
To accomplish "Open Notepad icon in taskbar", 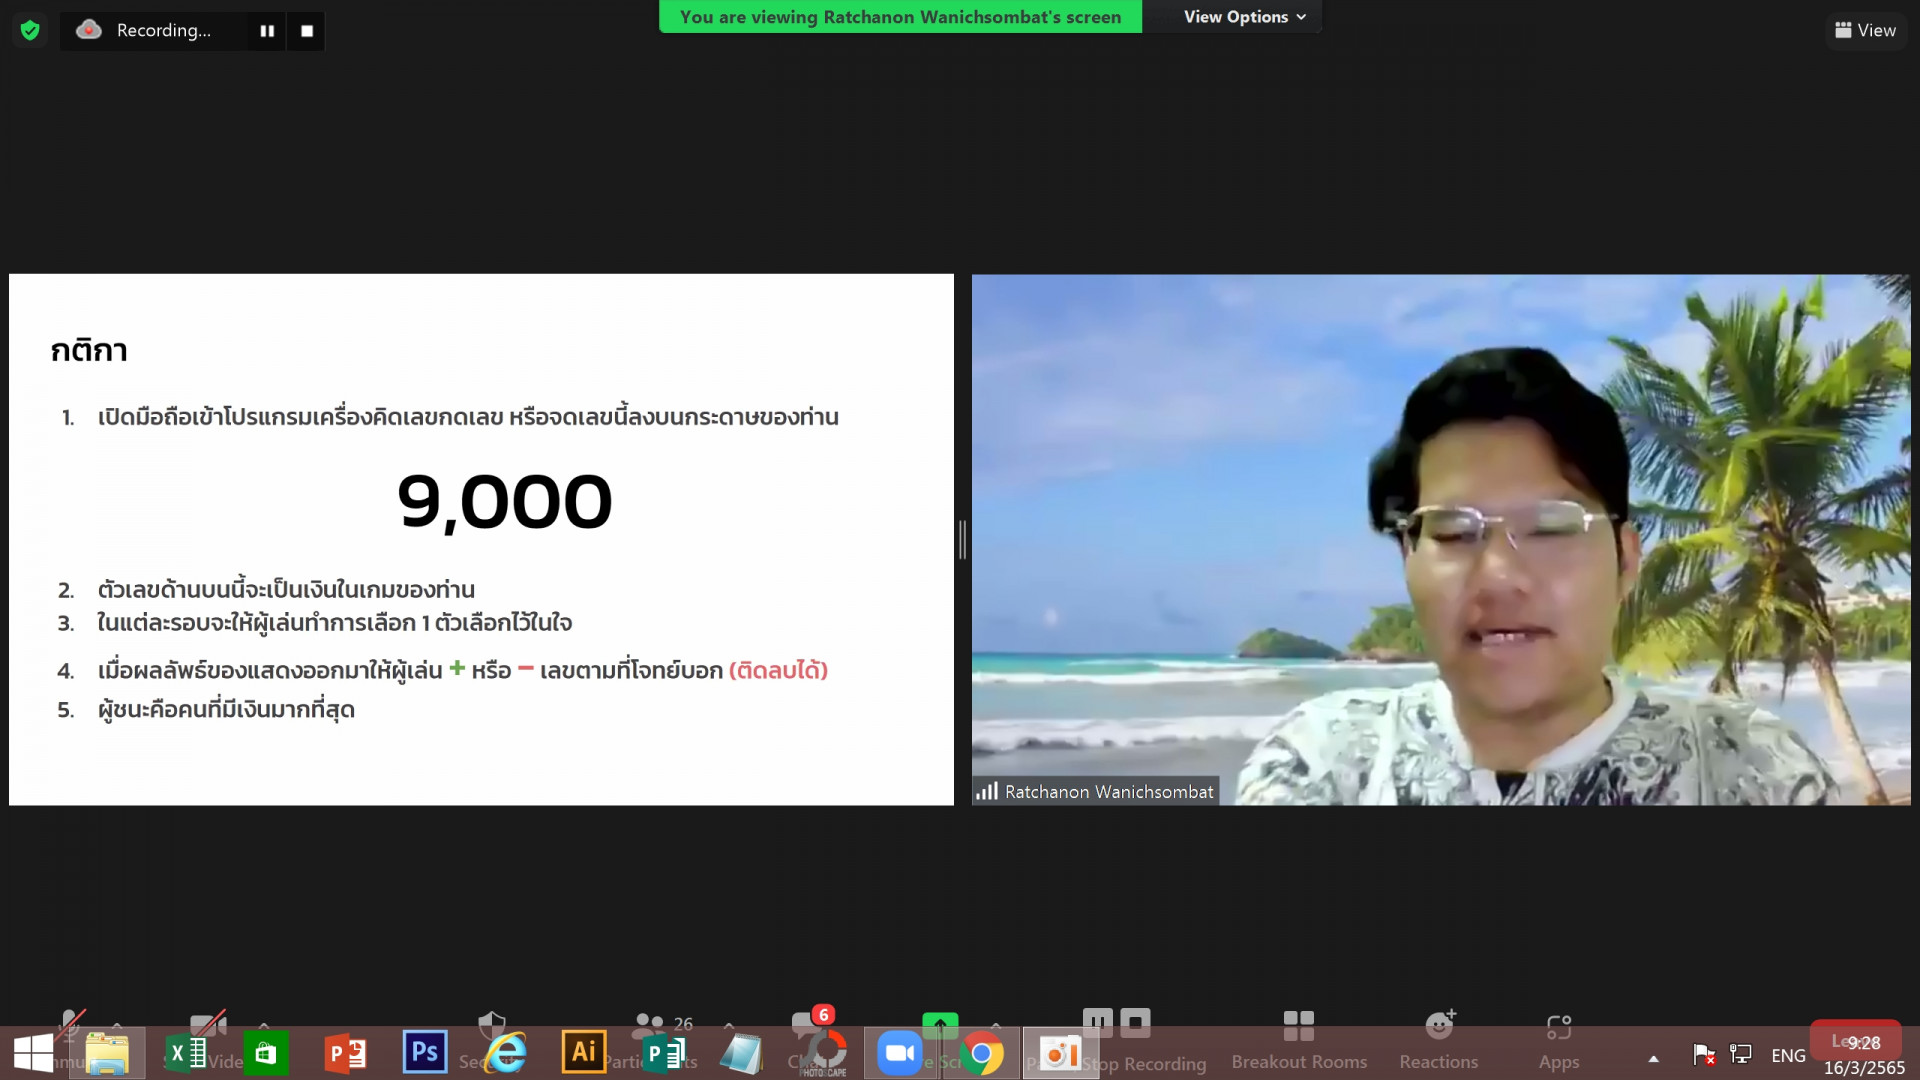I will click(x=742, y=1053).
